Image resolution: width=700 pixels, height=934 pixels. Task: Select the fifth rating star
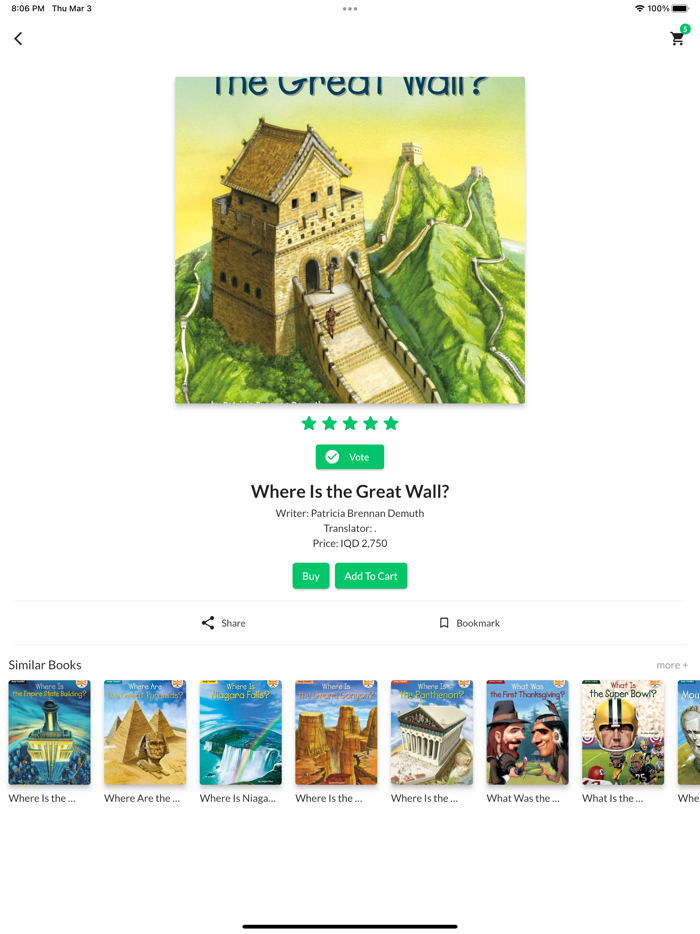point(391,424)
